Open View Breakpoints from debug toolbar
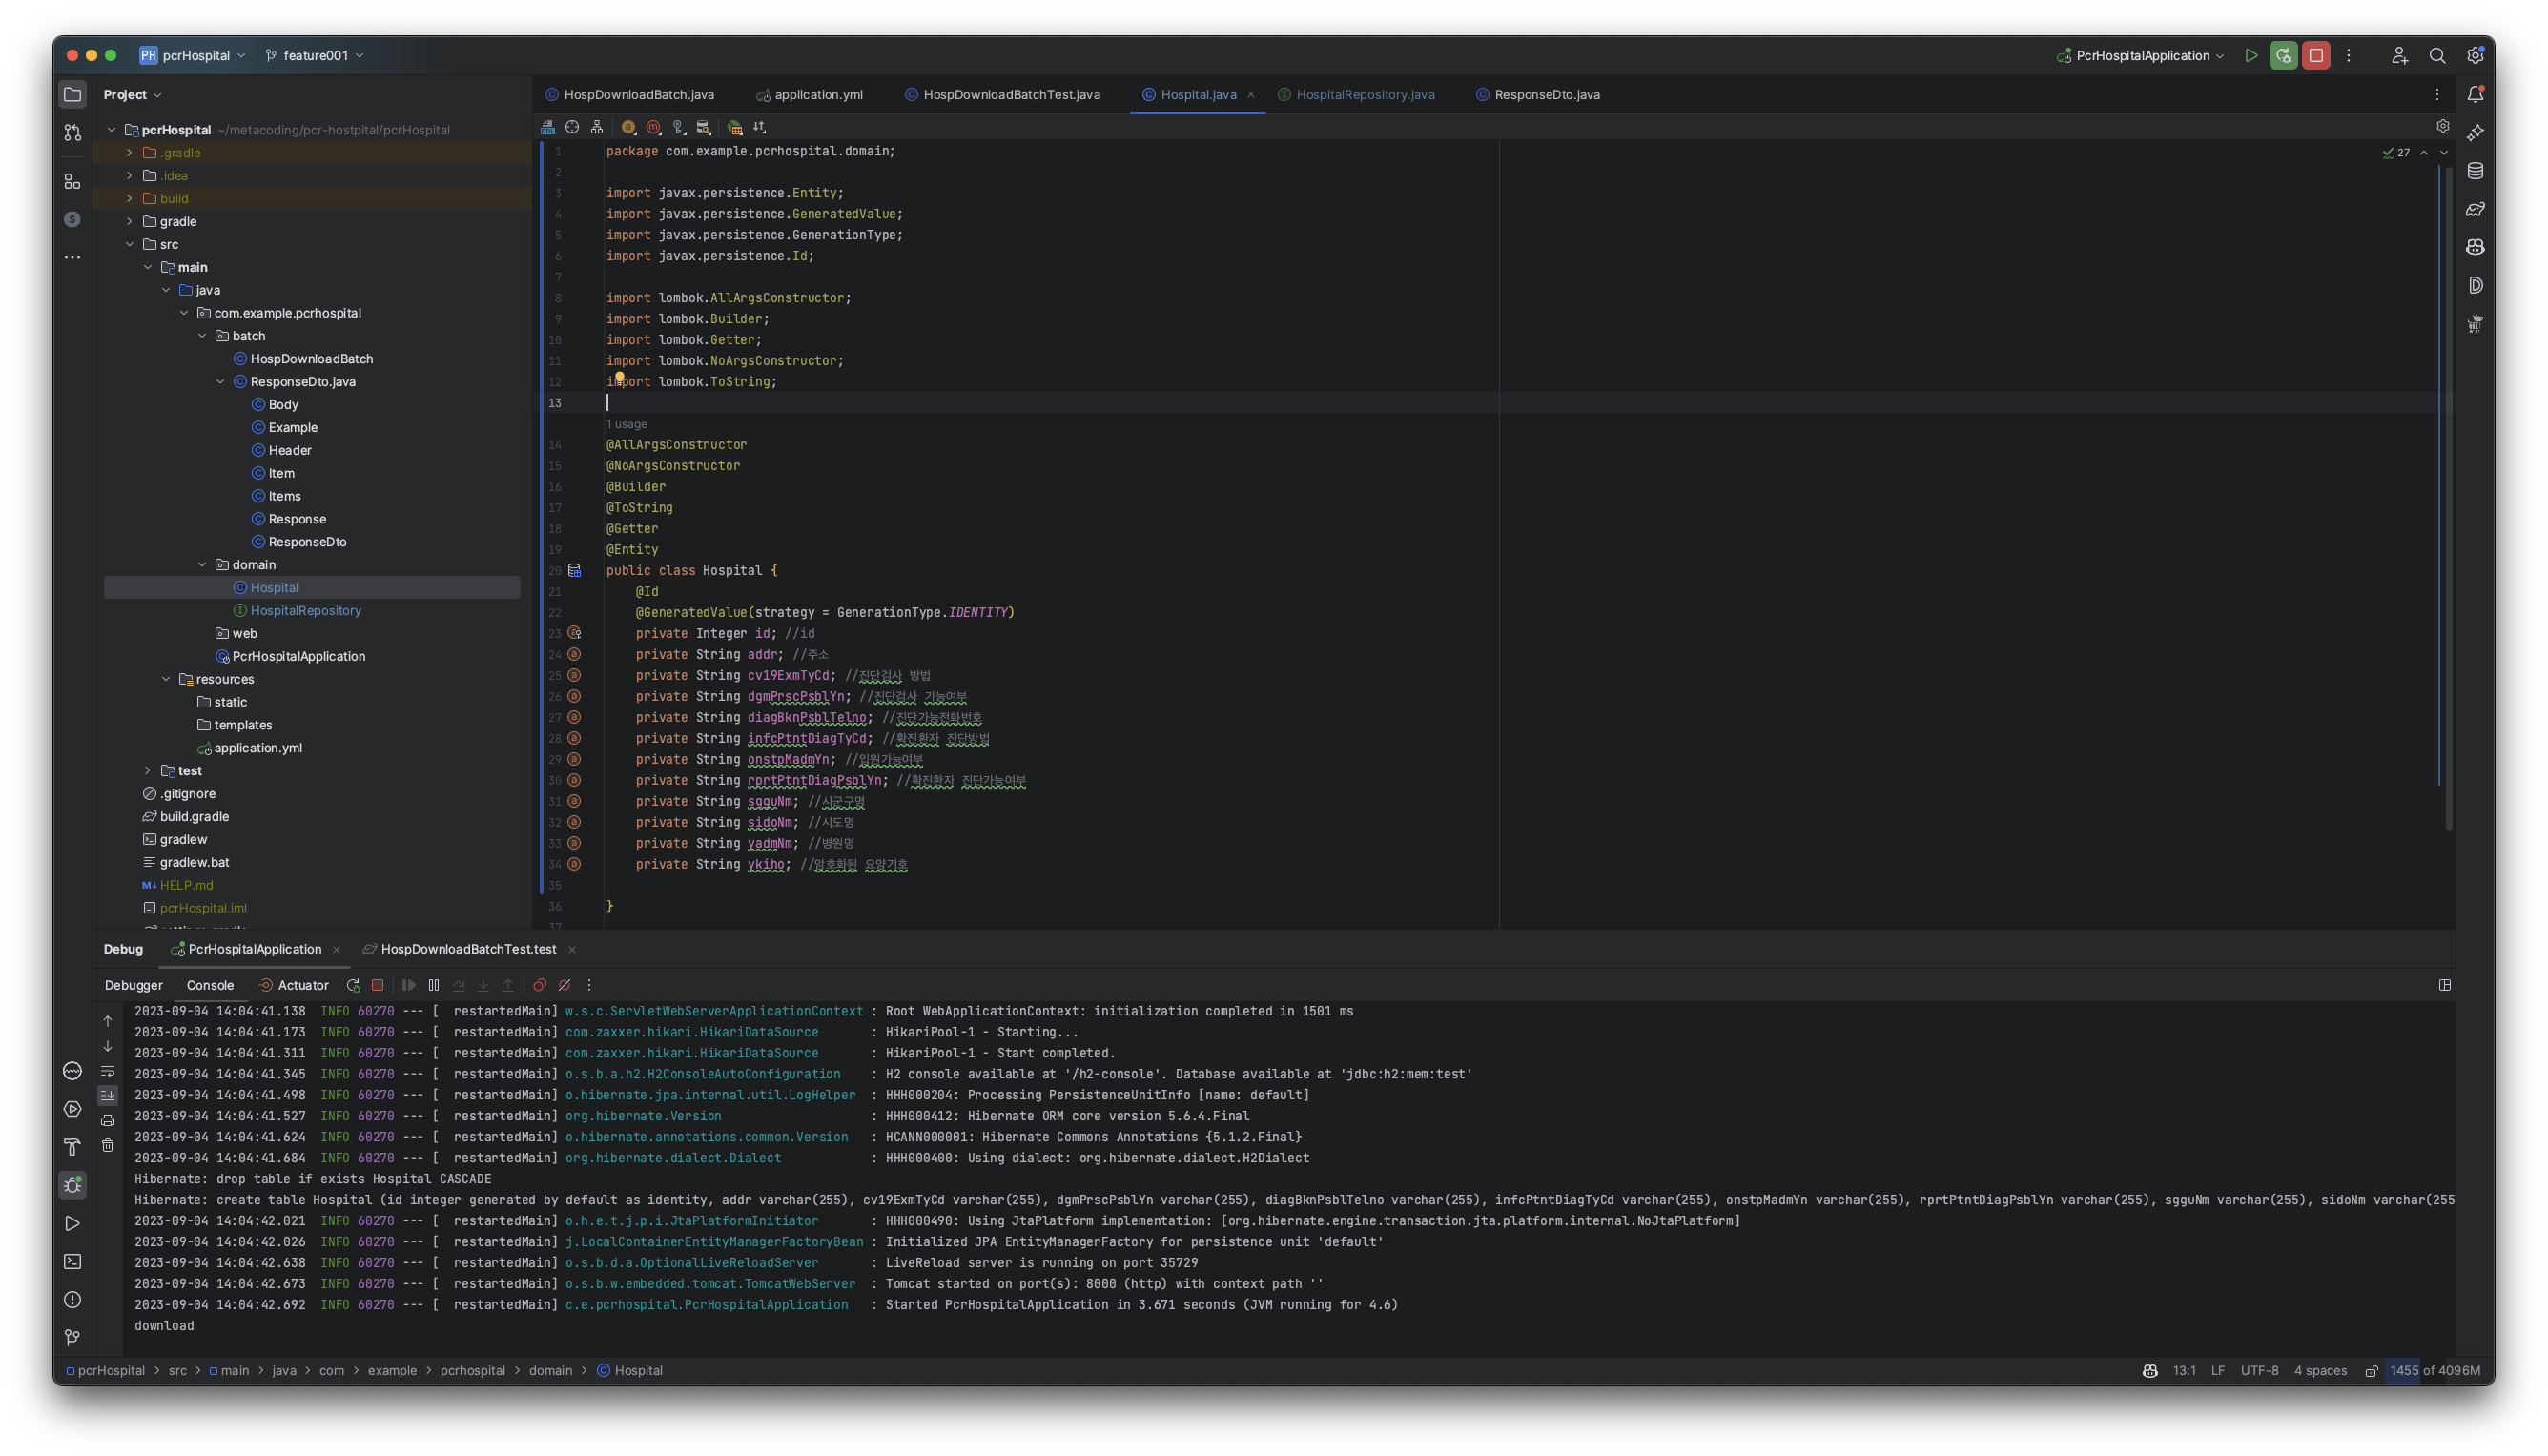 coord(539,985)
